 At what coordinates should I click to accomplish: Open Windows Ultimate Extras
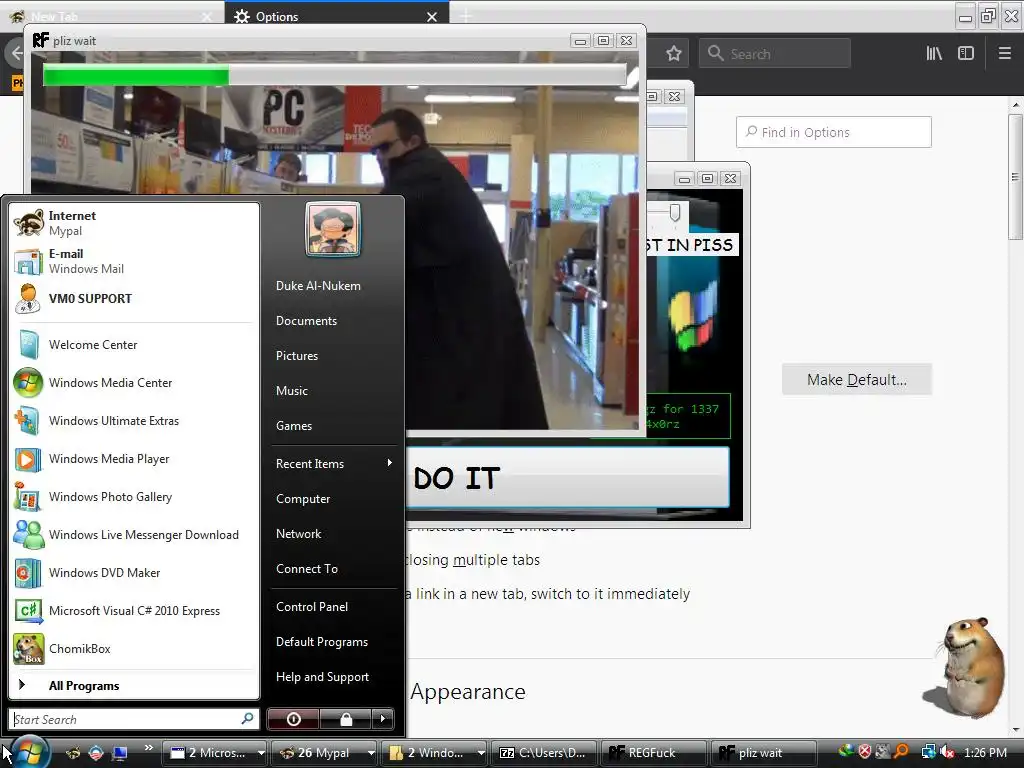[134, 421]
